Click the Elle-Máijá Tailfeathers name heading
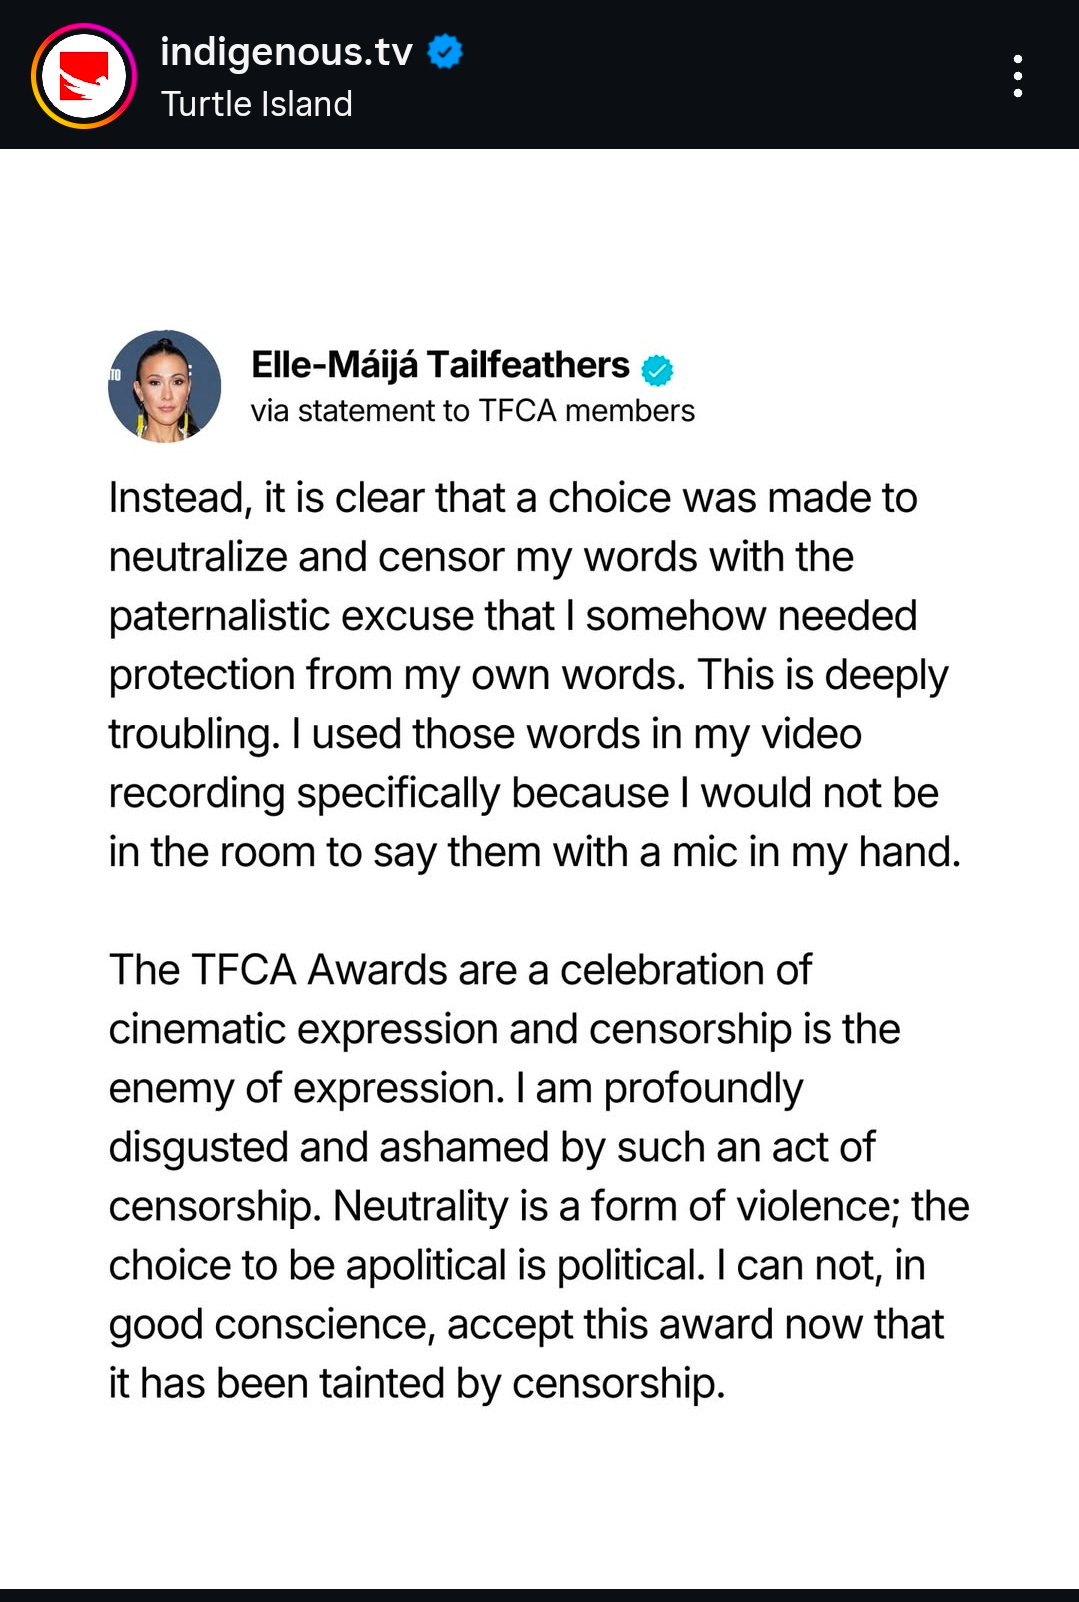This screenshot has height=1602, width=1079. (440, 365)
